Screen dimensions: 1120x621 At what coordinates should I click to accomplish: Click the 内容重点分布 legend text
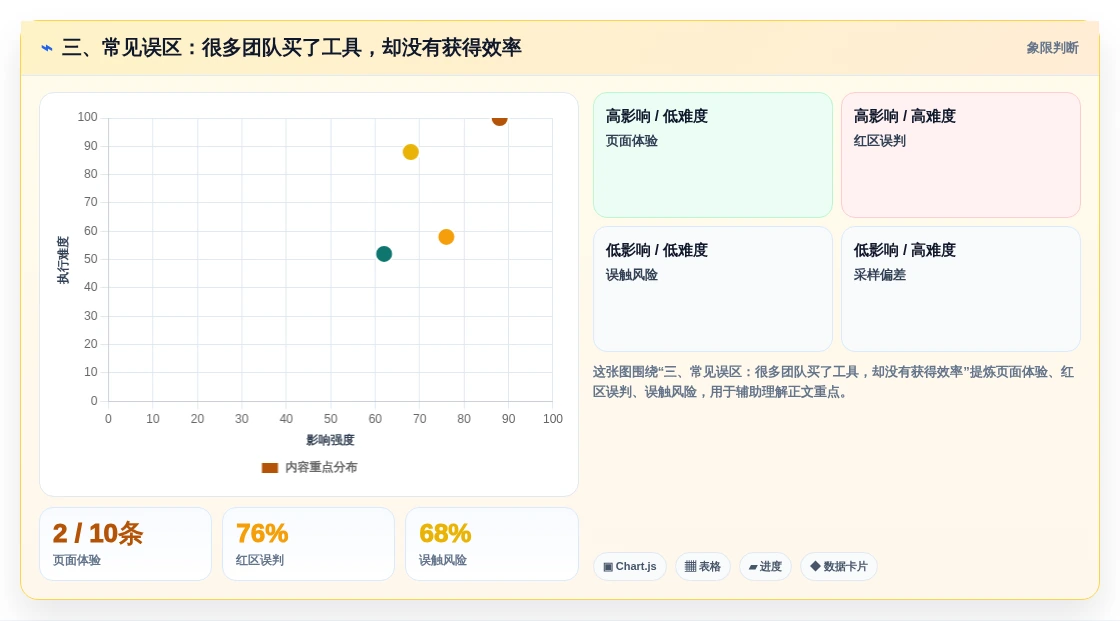(x=321, y=467)
